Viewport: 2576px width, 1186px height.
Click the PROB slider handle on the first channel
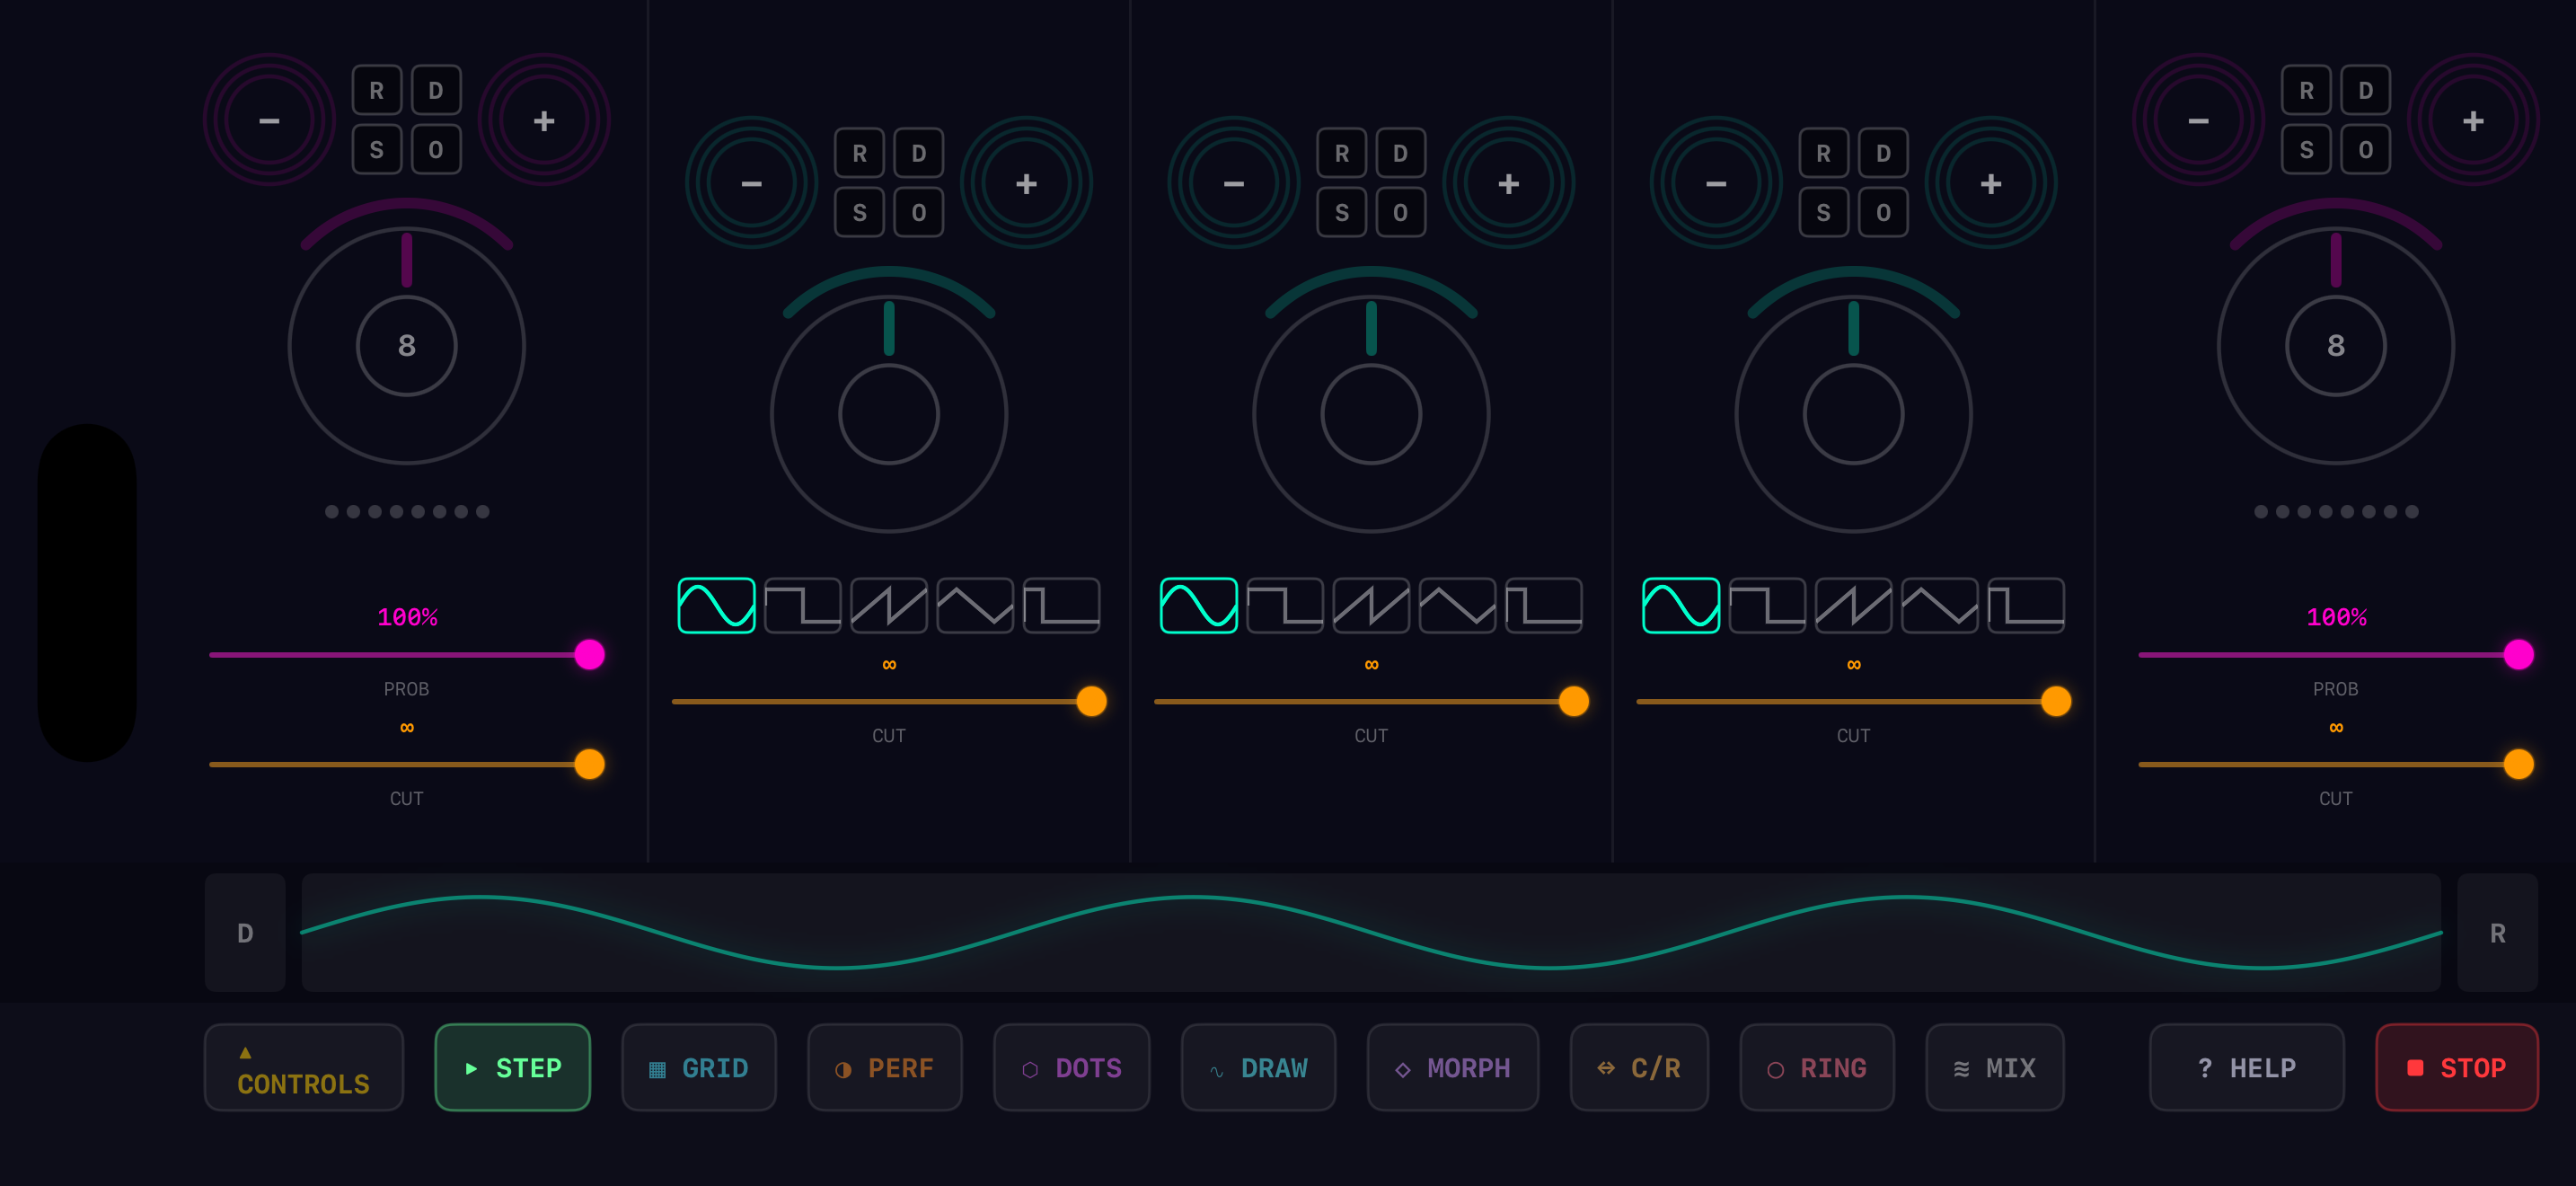pos(590,655)
